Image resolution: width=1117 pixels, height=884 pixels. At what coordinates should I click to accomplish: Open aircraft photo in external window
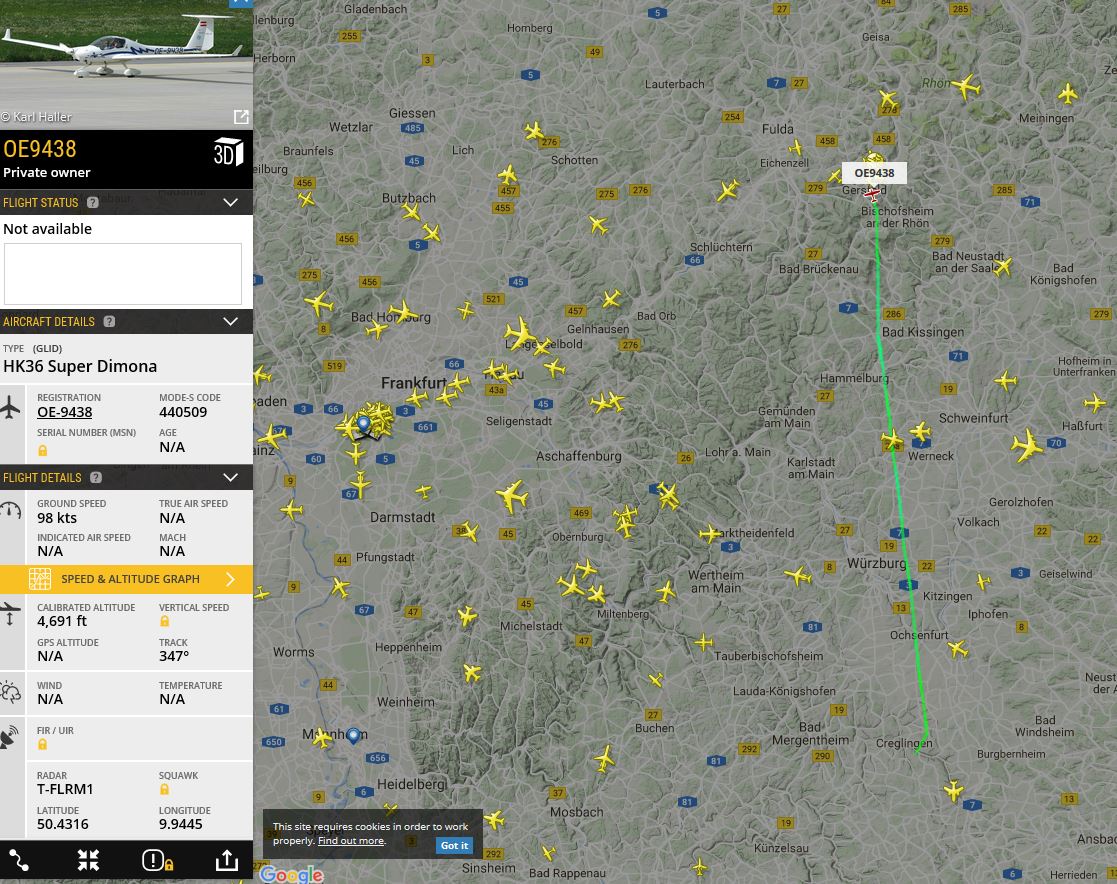tap(241, 117)
